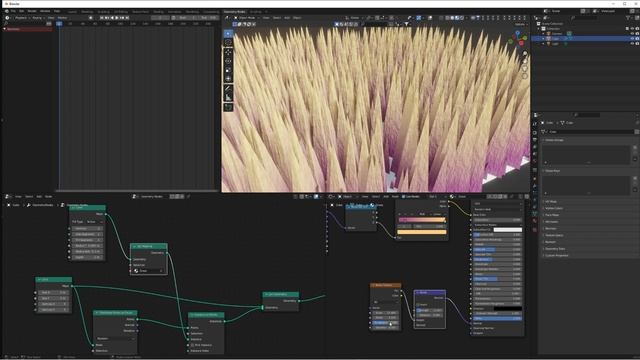Open Keying popover in timeline header

tap(38, 18)
